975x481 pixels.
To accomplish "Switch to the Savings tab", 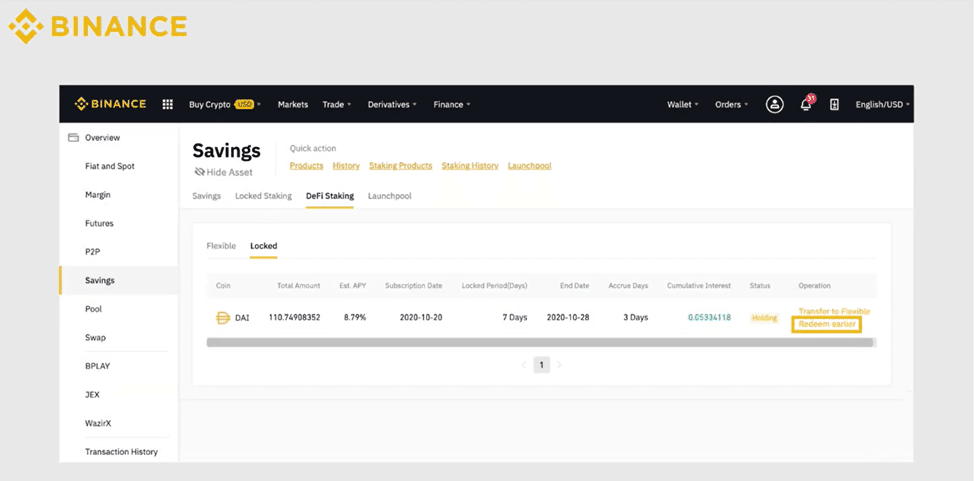I will [206, 196].
